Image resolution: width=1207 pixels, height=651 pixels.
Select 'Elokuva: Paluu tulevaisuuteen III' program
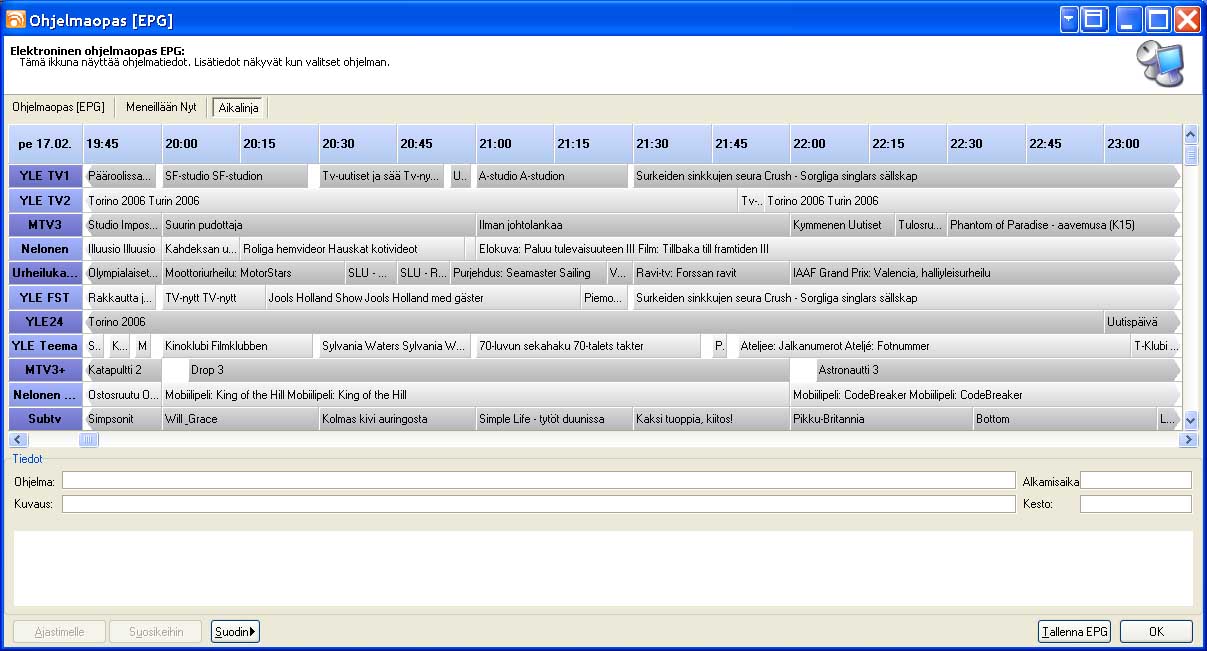tap(828, 249)
